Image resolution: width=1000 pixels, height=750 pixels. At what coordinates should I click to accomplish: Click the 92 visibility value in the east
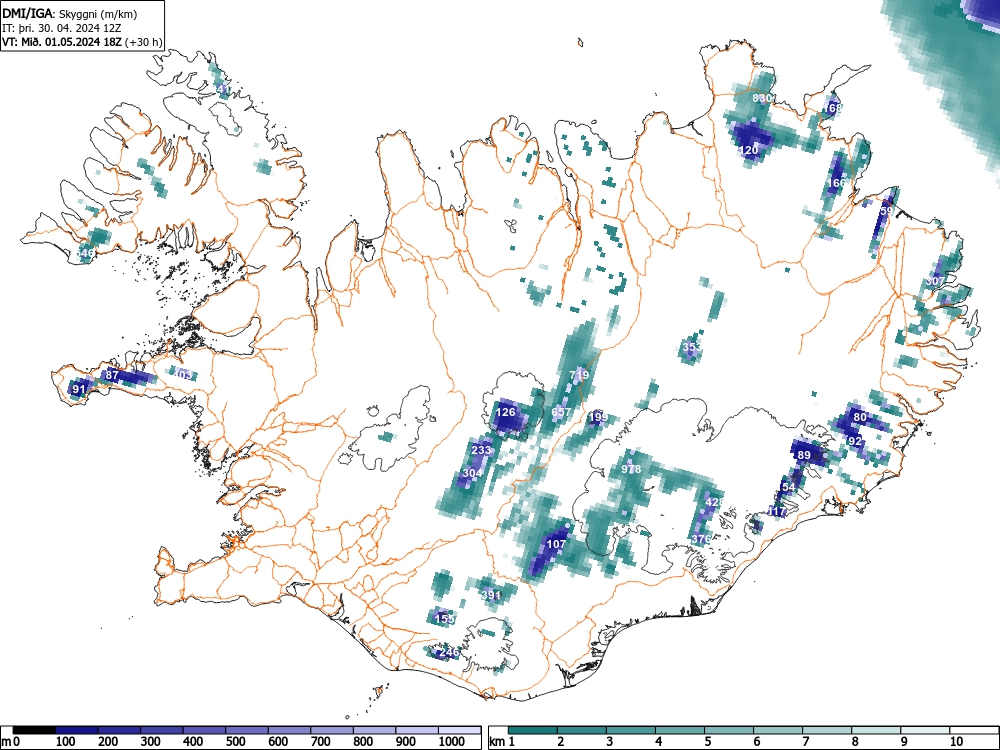[x=855, y=441]
